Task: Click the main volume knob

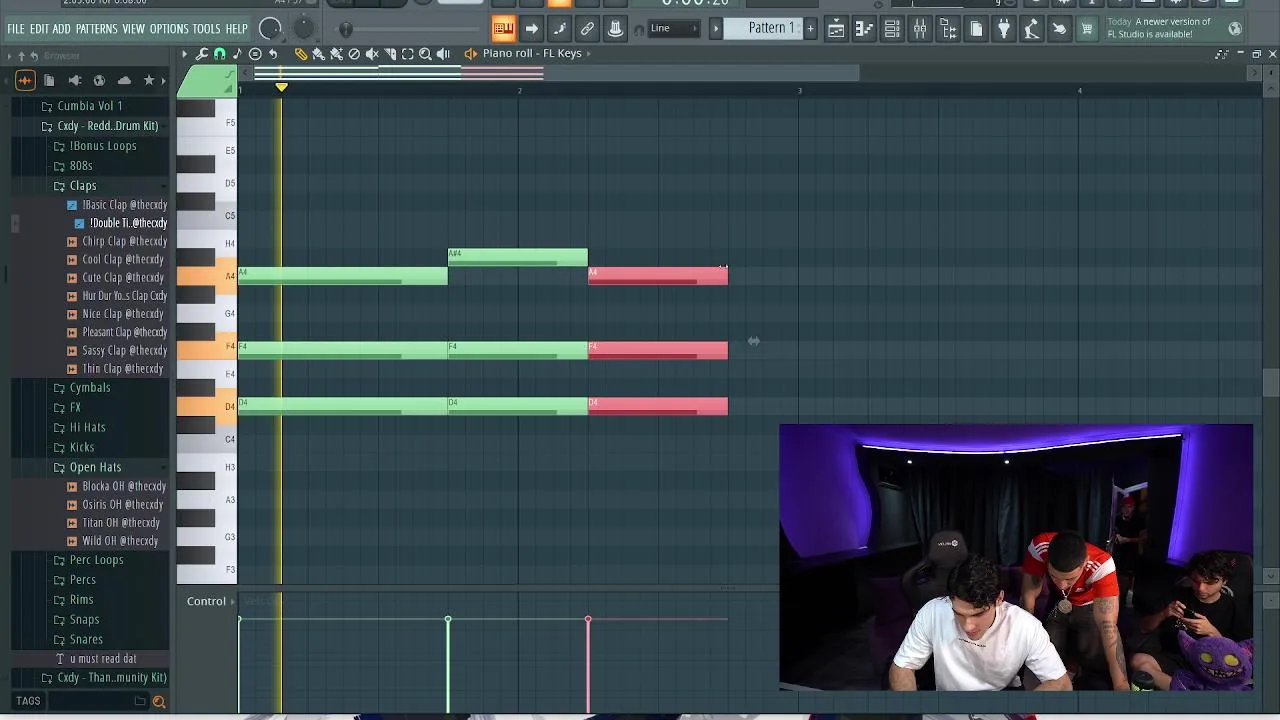Action: point(270,28)
